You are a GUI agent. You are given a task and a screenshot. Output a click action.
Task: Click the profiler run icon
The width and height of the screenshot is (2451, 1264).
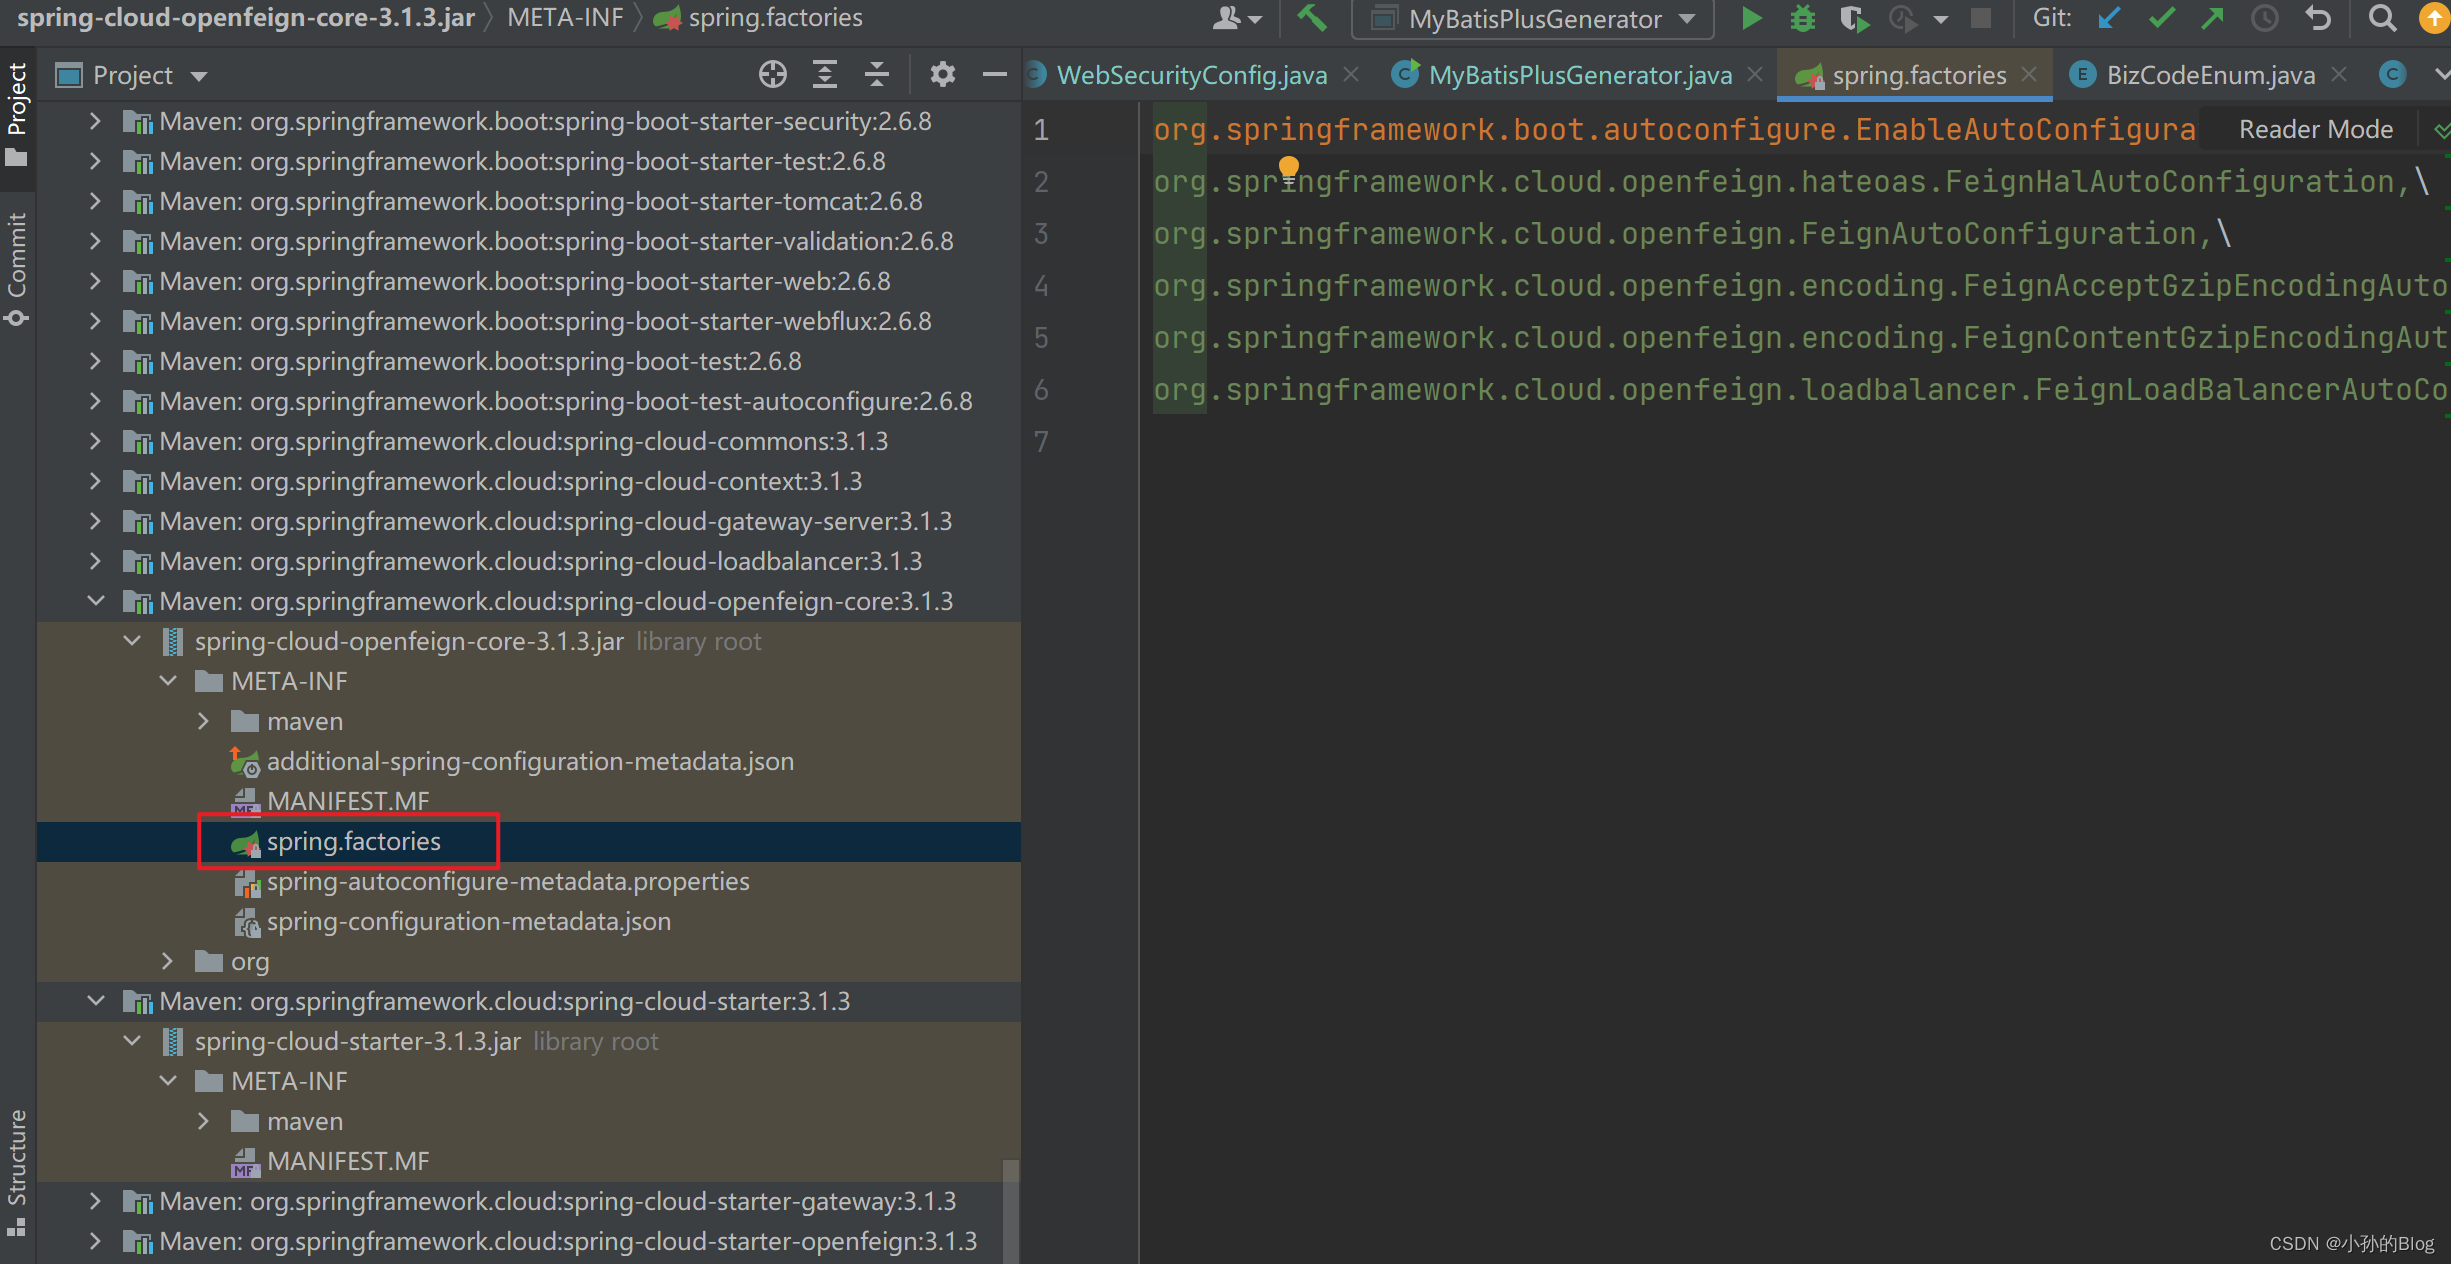(1903, 18)
